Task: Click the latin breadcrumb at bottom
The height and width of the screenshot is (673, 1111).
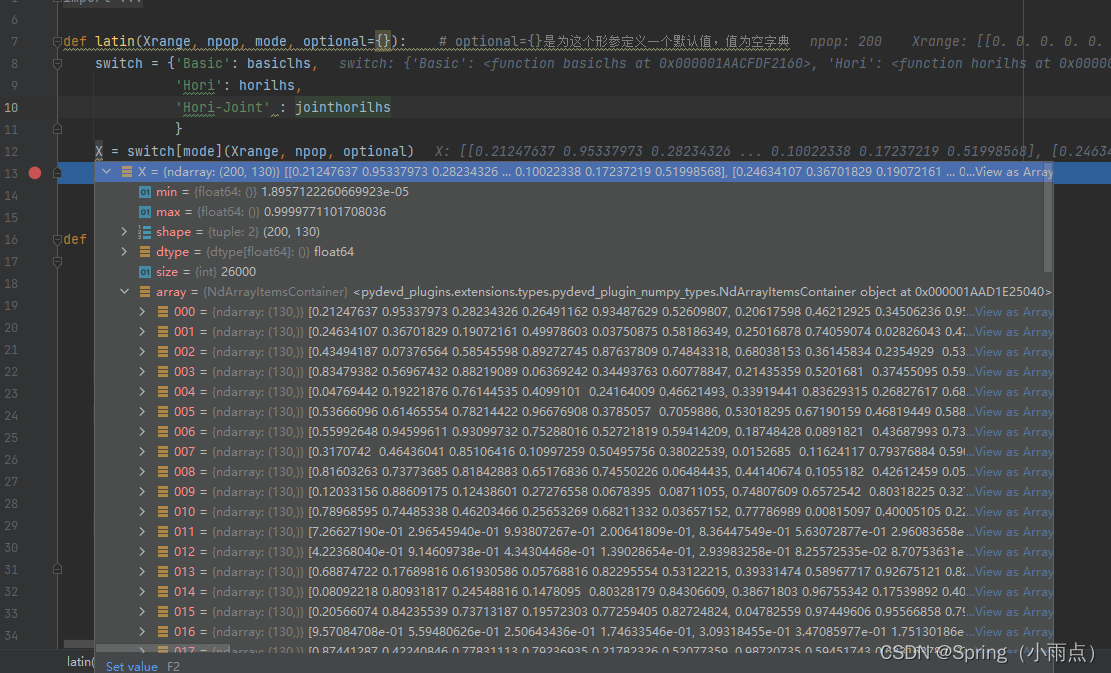Action: (x=79, y=662)
